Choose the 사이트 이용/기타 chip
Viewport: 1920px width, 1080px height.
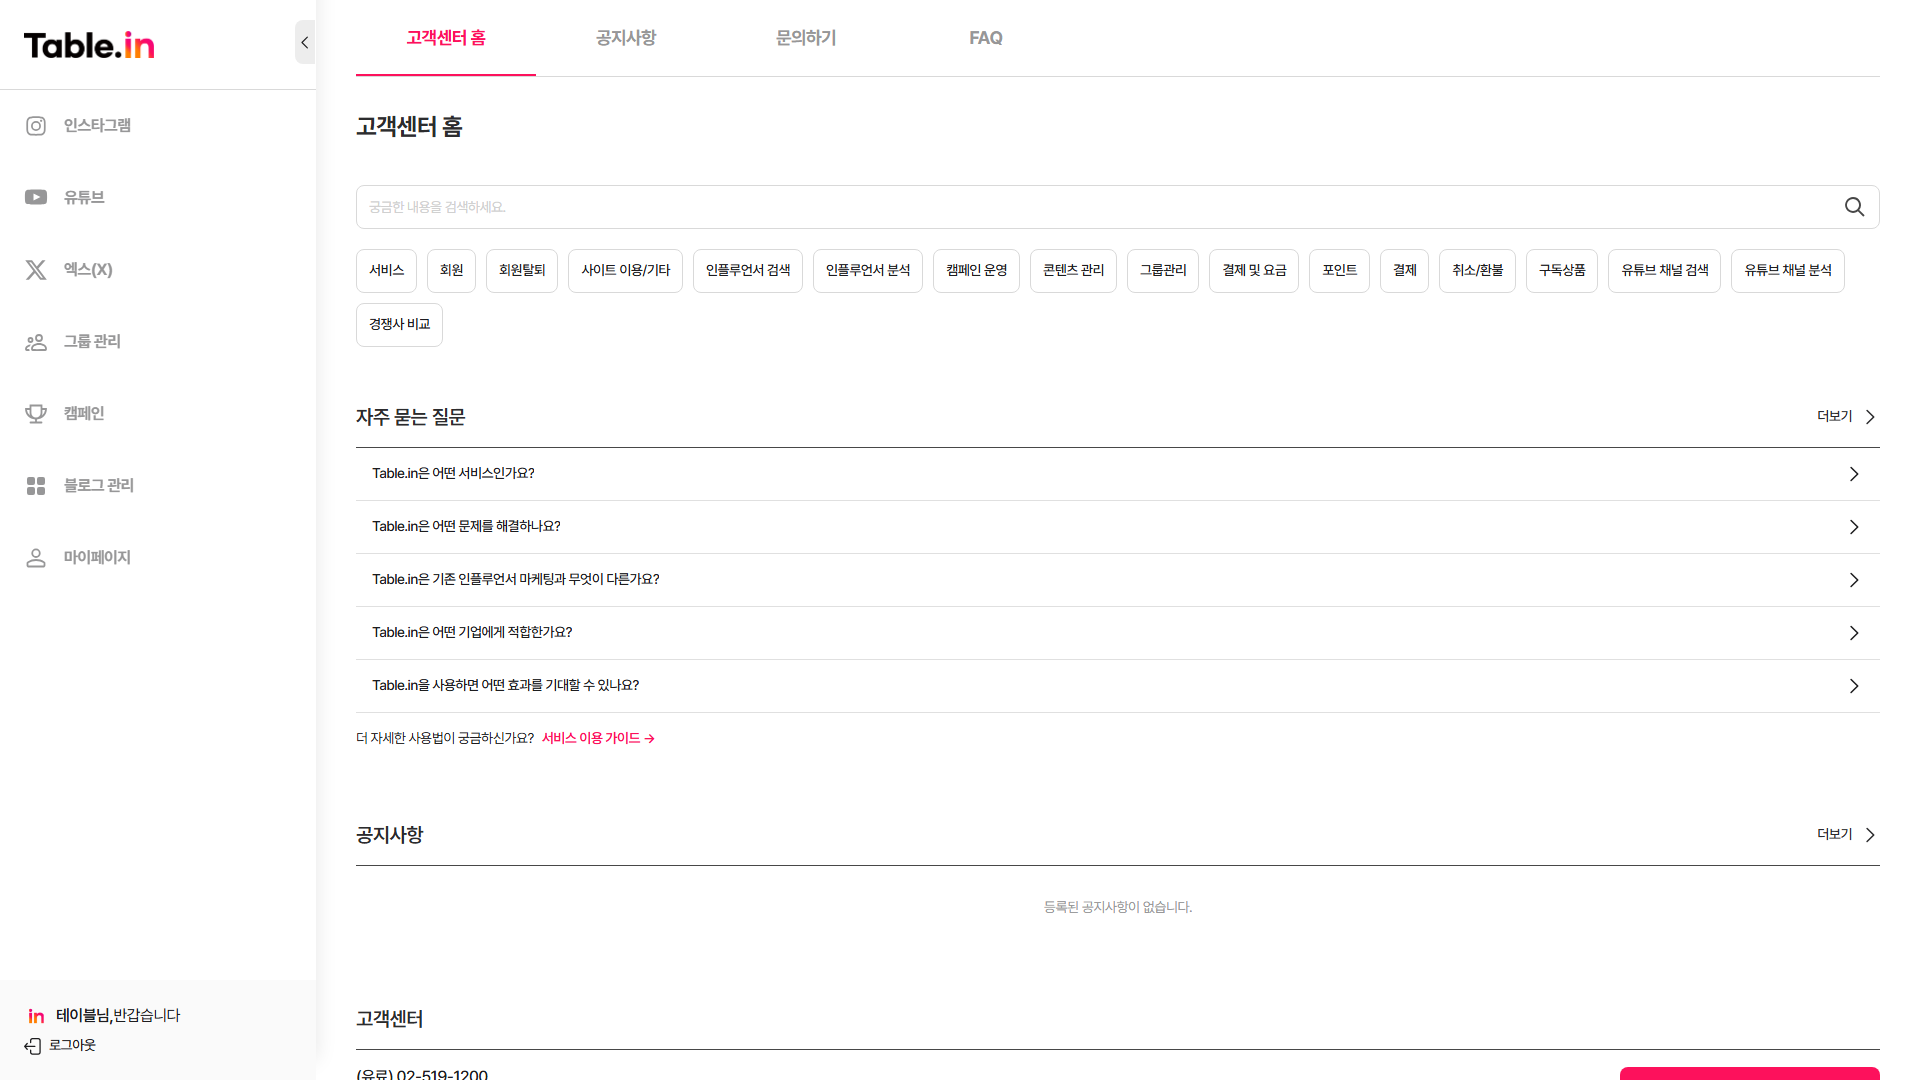pos(626,271)
